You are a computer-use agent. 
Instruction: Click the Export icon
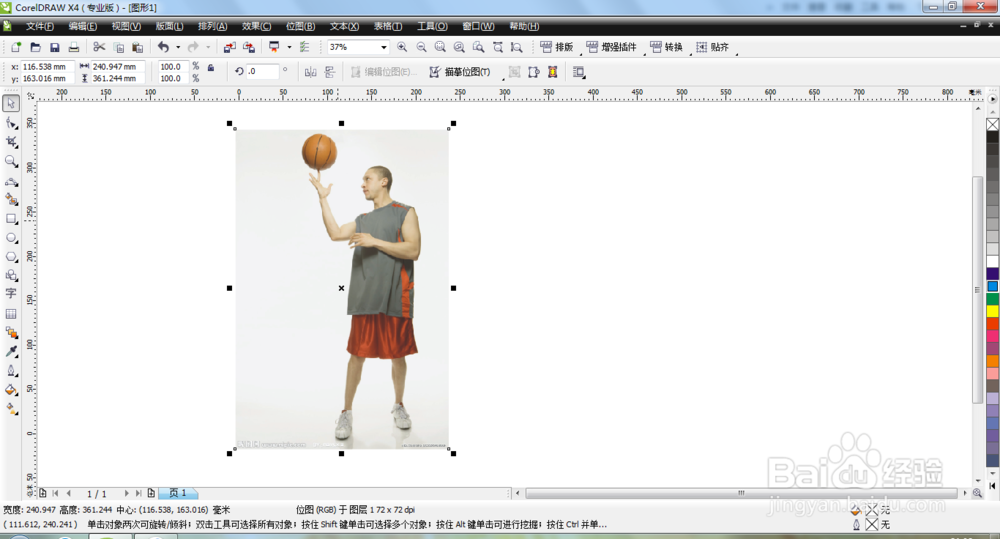pyautogui.click(x=249, y=47)
